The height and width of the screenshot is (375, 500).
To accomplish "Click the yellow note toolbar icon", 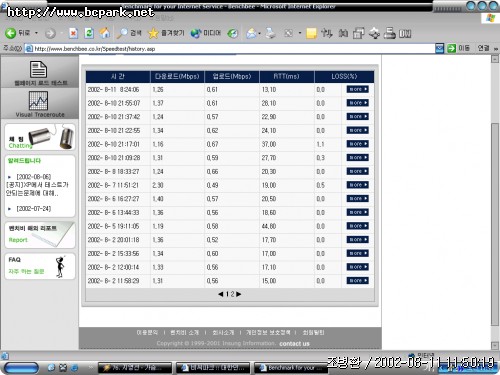I will click(x=311, y=33).
